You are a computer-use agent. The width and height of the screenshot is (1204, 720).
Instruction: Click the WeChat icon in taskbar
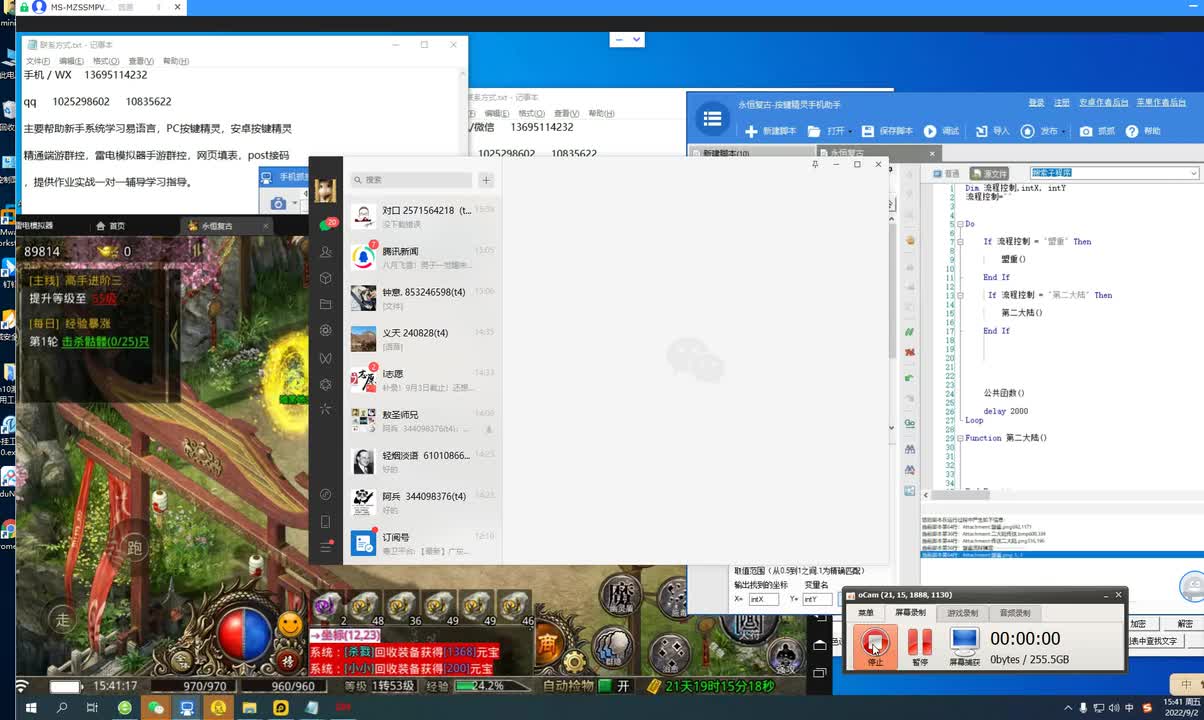click(x=155, y=708)
